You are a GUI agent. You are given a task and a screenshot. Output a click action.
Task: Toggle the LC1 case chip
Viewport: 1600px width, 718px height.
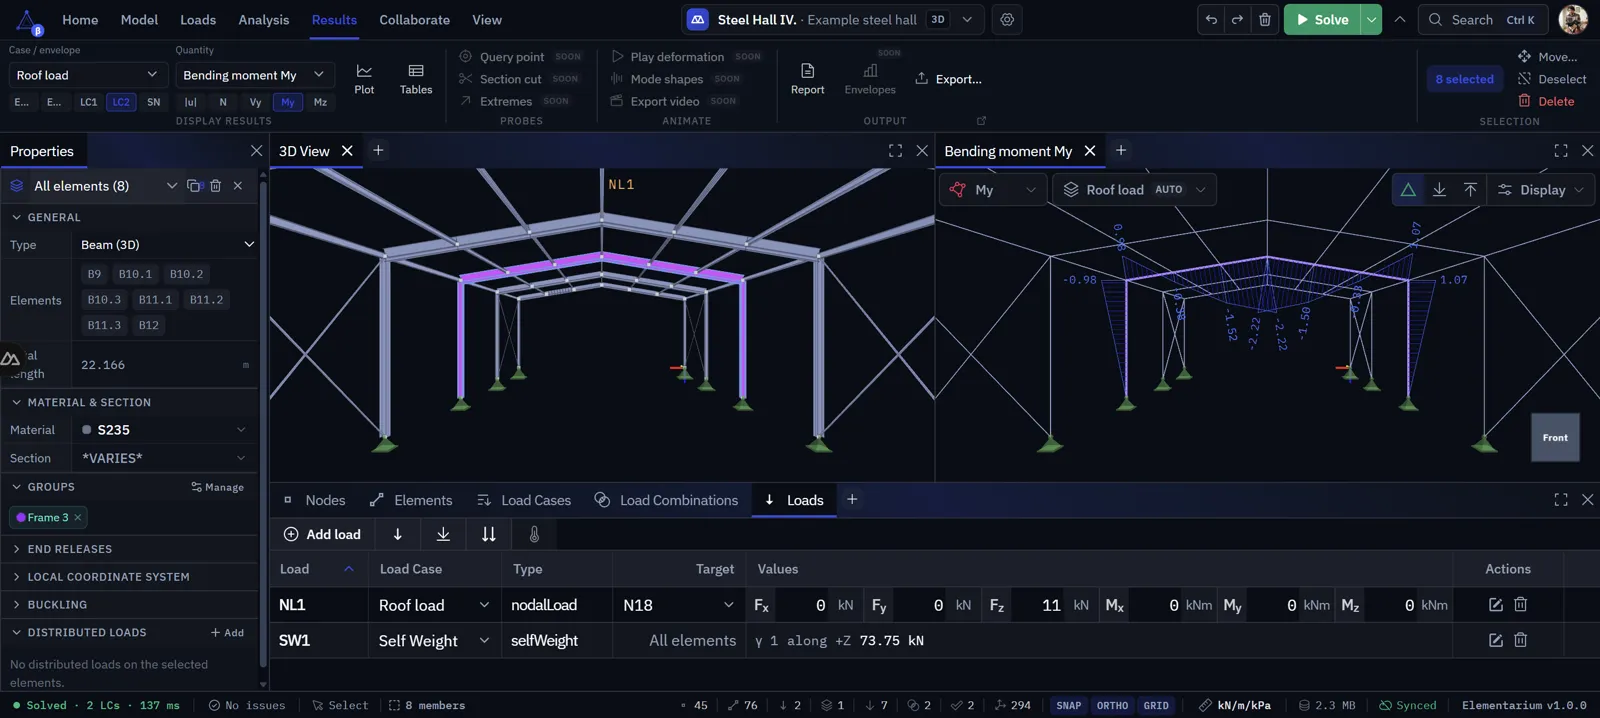pos(89,102)
